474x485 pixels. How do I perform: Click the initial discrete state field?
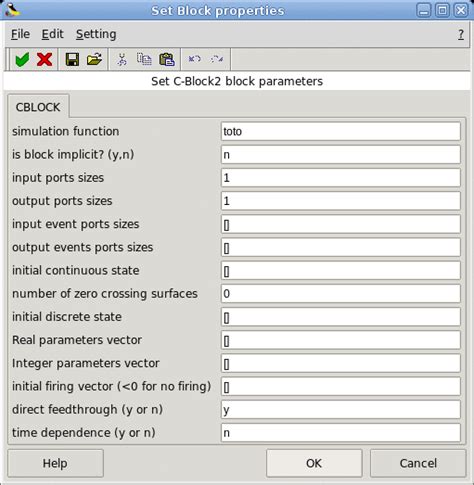pyautogui.click(x=341, y=317)
